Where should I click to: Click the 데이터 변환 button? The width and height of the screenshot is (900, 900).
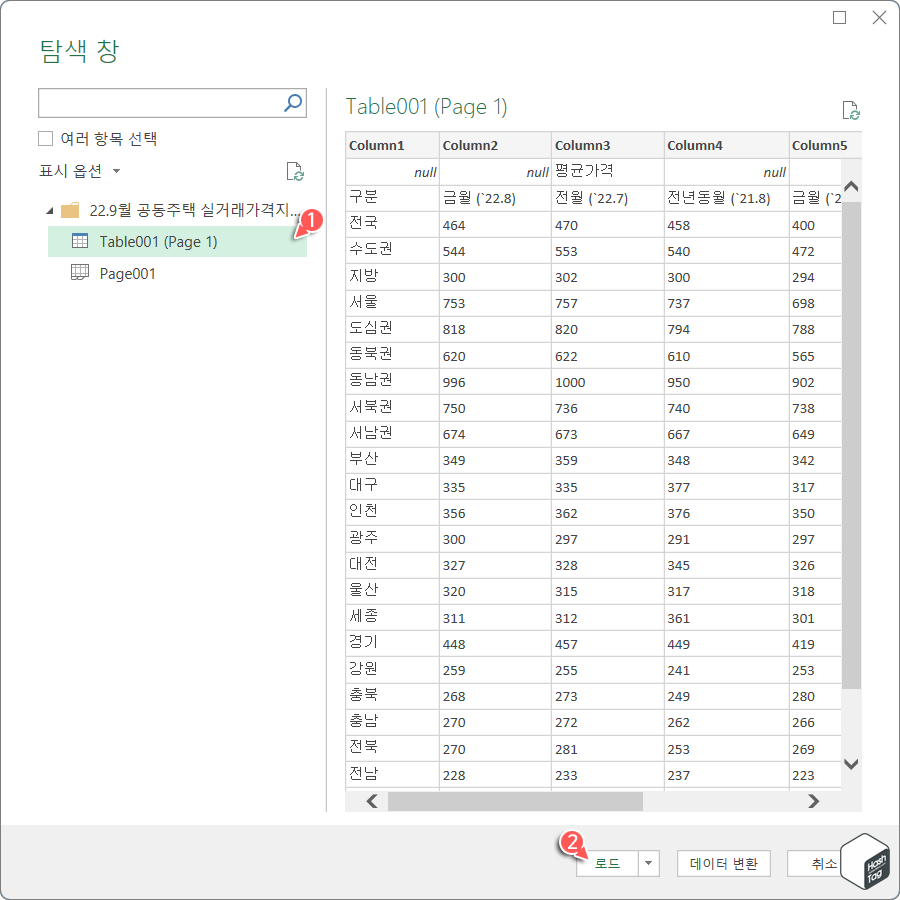pyautogui.click(x=723, y=863)
